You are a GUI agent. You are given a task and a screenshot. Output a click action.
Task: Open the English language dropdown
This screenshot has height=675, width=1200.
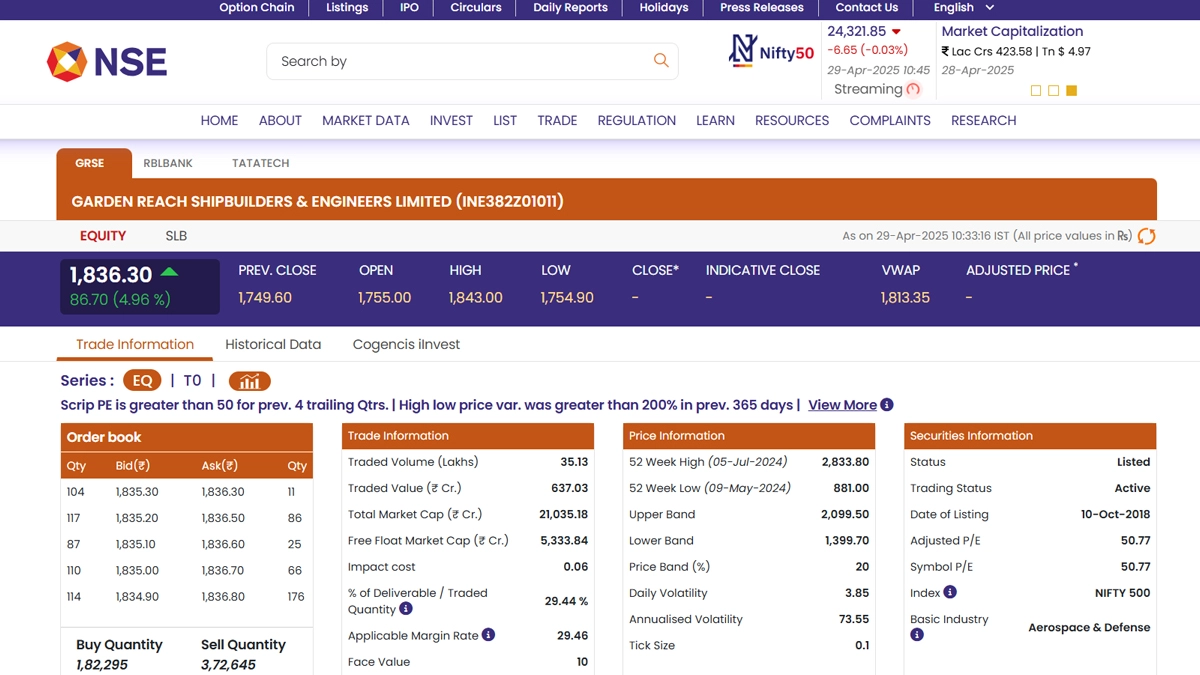(x=964, y=8)
